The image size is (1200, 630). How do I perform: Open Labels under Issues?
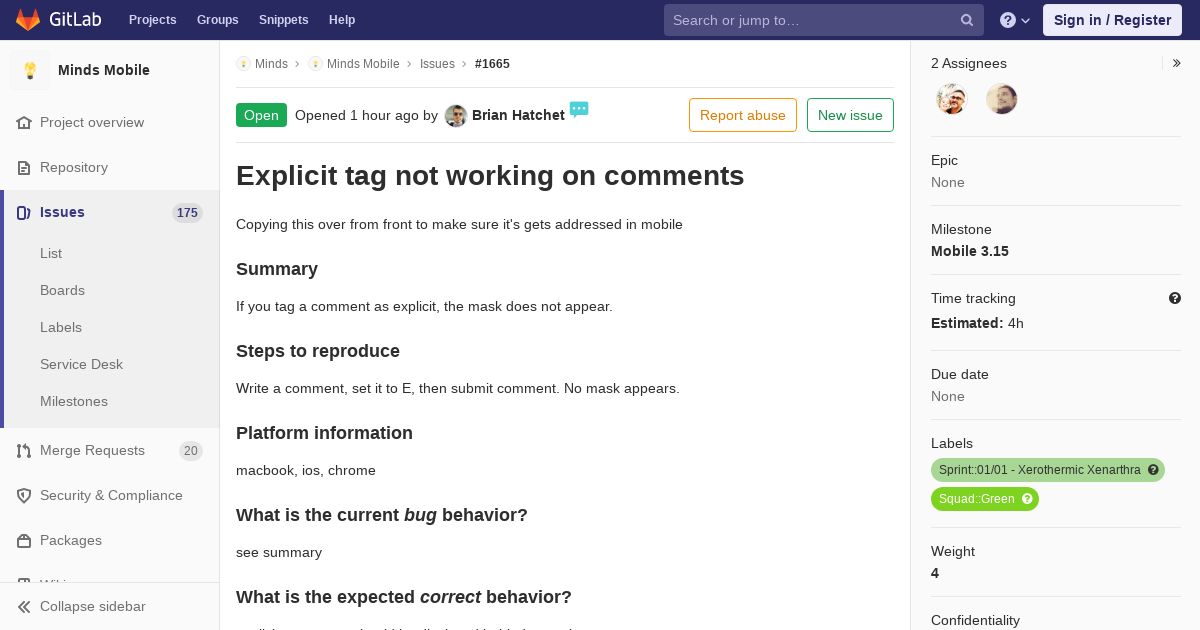tap(61, 328)
